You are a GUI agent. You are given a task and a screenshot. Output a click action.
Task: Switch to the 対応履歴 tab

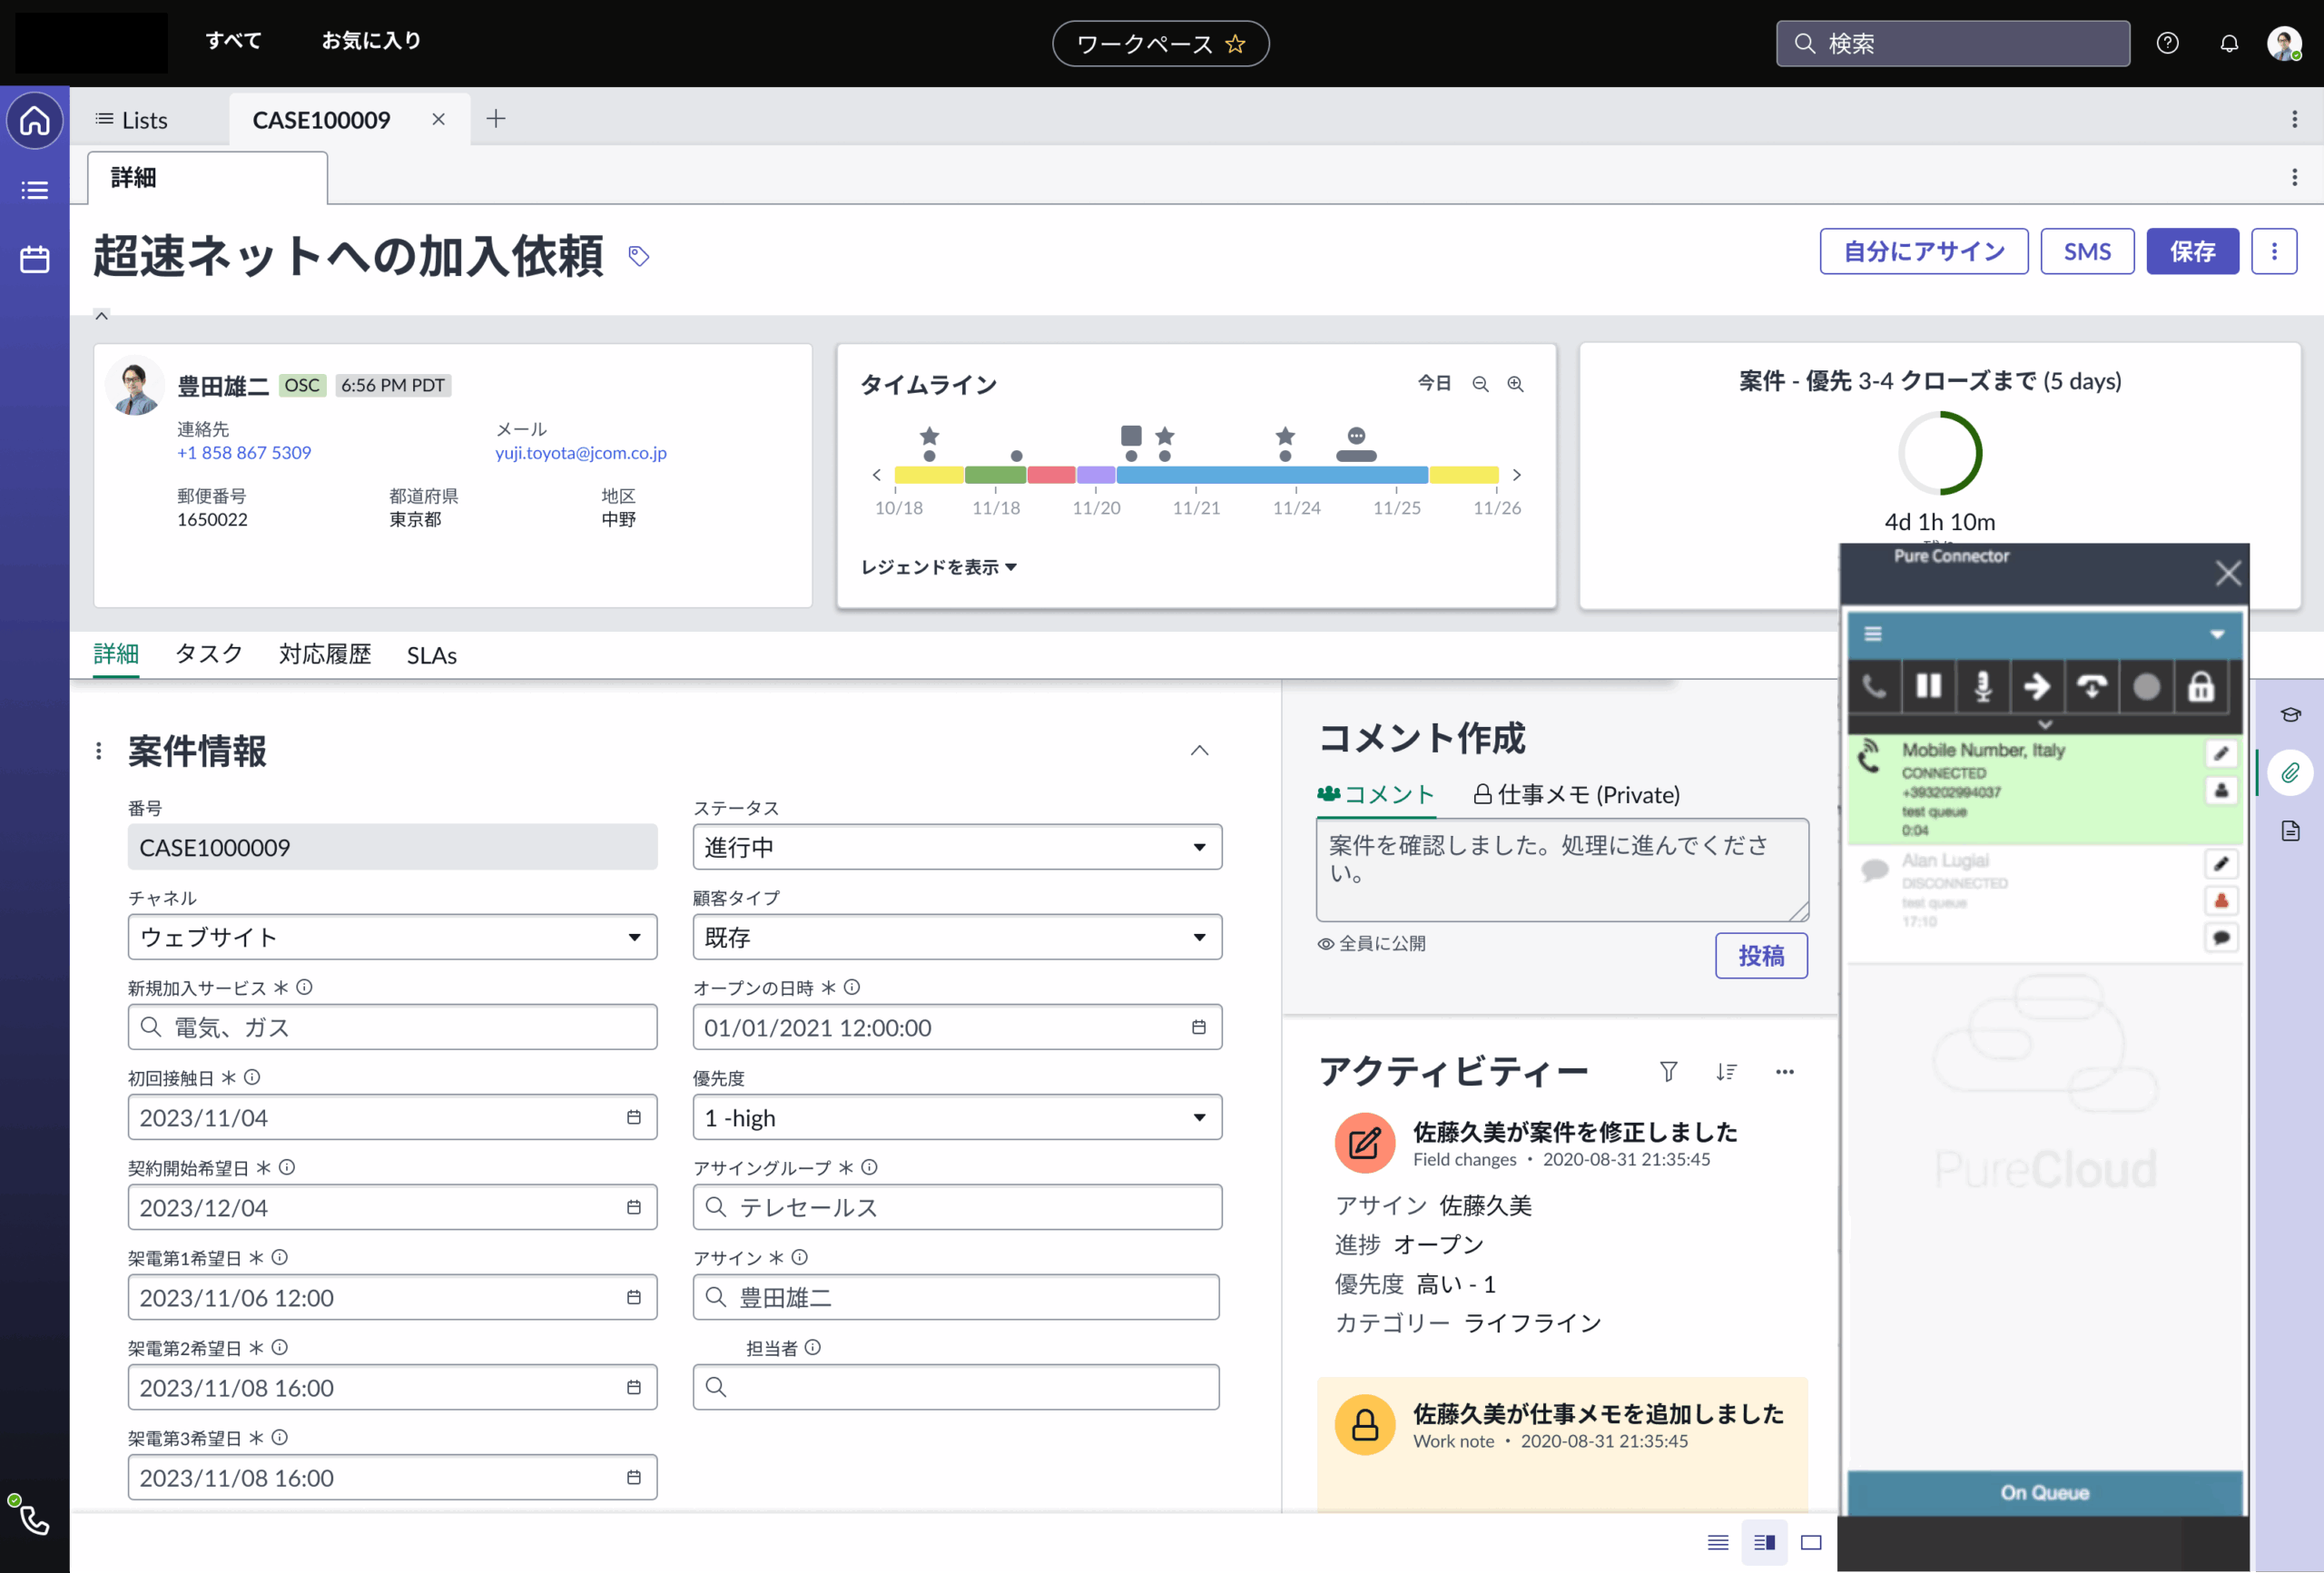pyautogui.click(x=324, y=655)
